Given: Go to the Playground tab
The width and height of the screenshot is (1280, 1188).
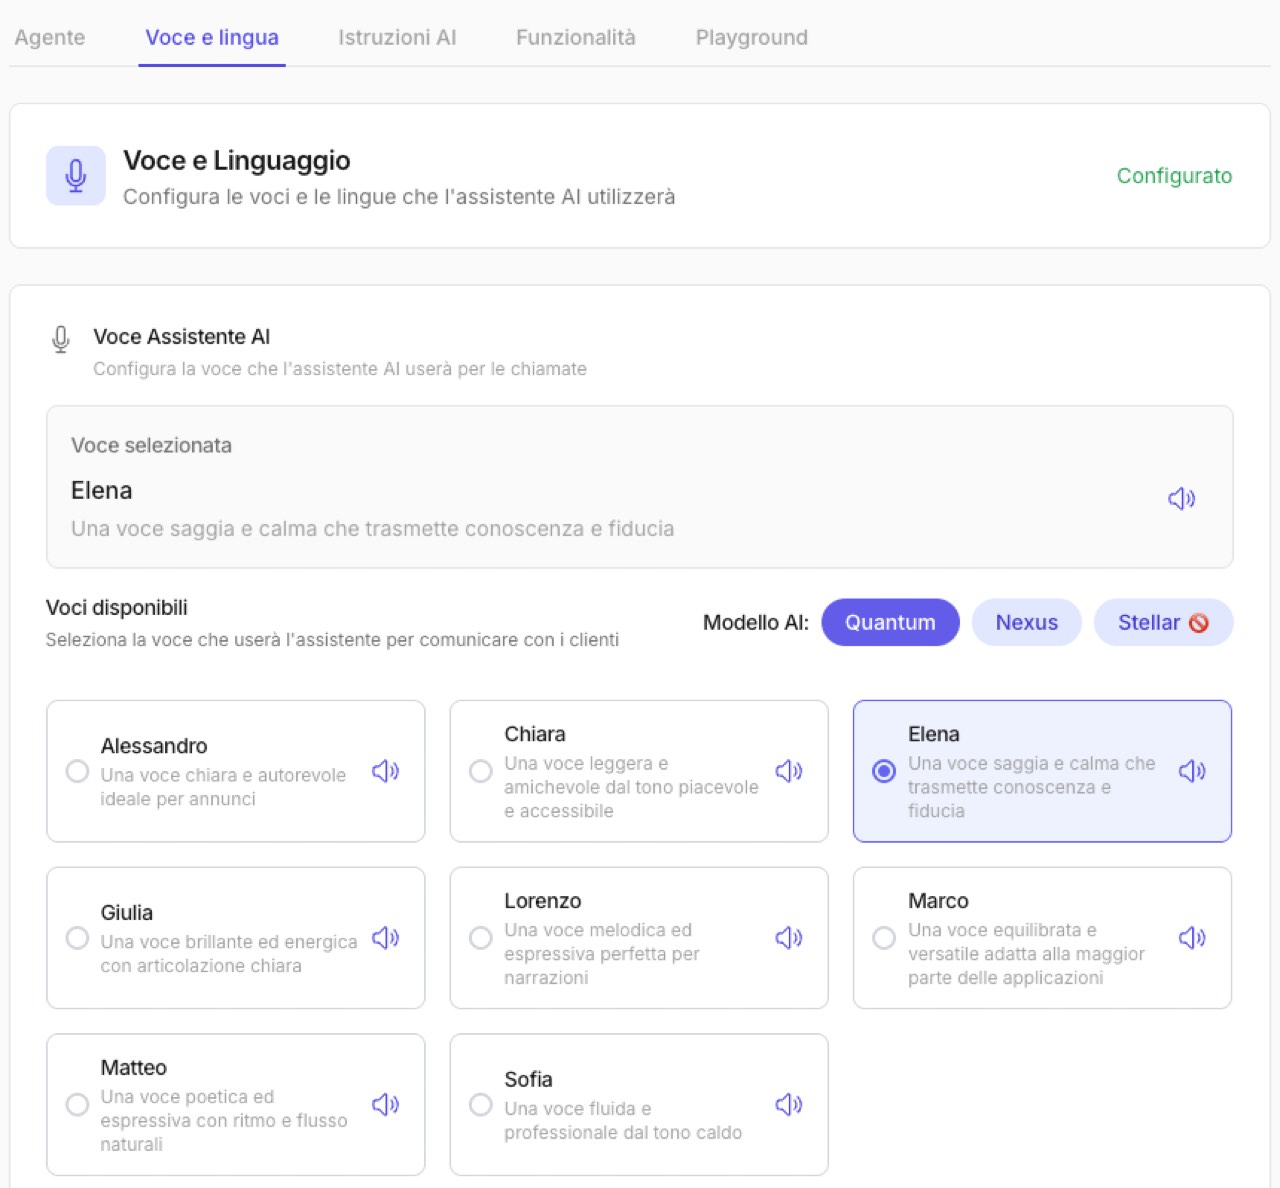Looking at the screenshot, I should (751, 38).
